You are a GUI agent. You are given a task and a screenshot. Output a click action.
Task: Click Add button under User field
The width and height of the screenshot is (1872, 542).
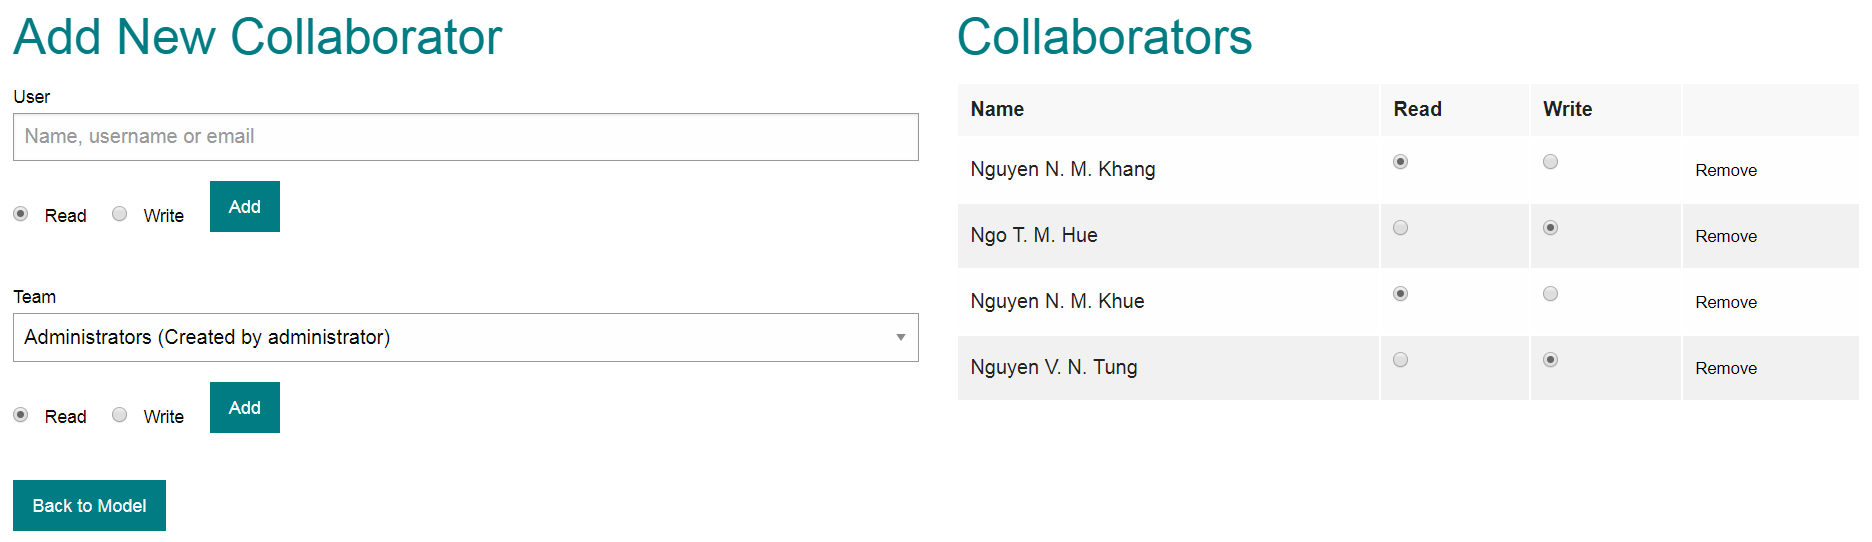pos(244,207)
